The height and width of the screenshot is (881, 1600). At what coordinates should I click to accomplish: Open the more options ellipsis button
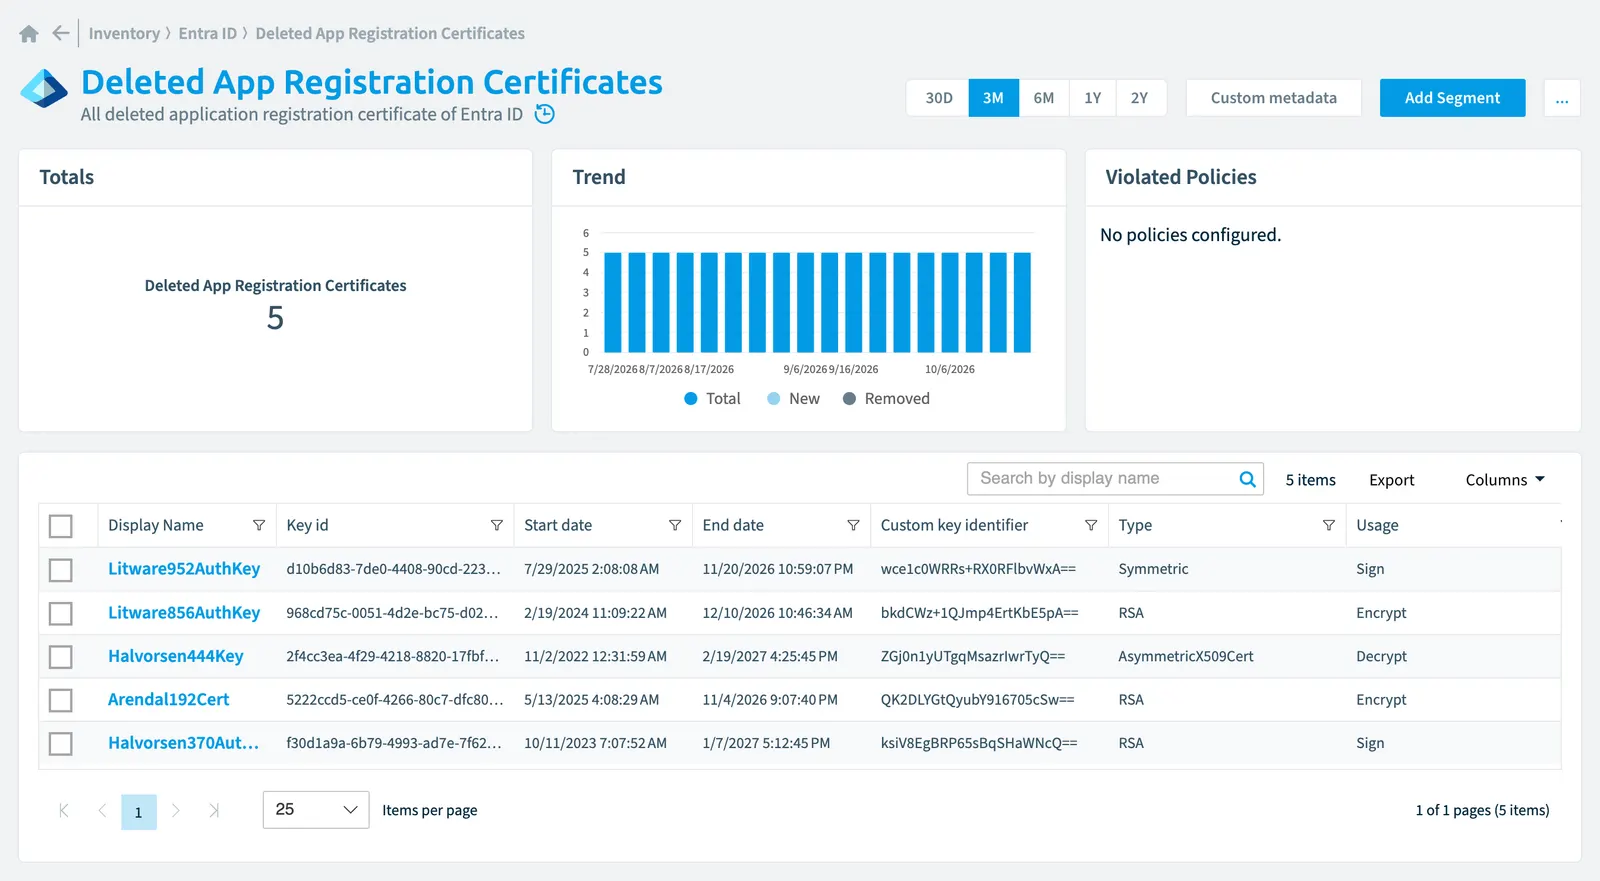[x=1562, y=98]
